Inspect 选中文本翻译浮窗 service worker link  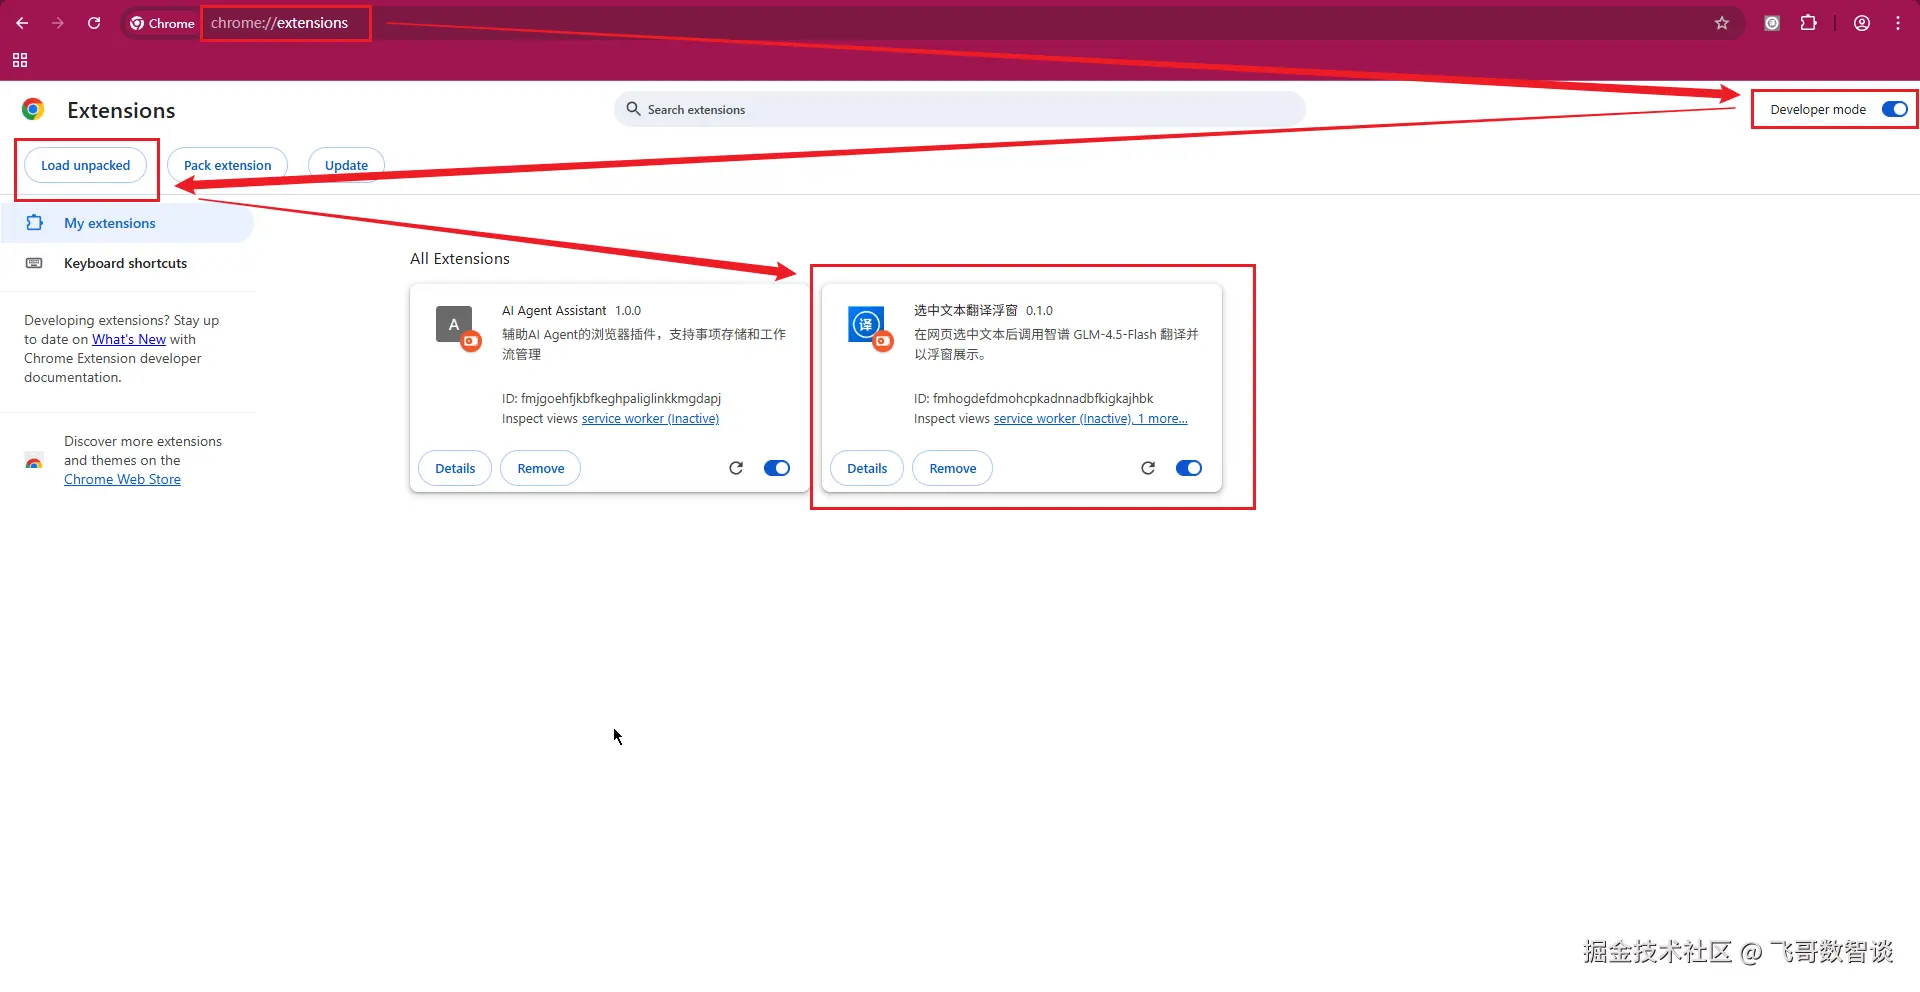pos(1063,419)
